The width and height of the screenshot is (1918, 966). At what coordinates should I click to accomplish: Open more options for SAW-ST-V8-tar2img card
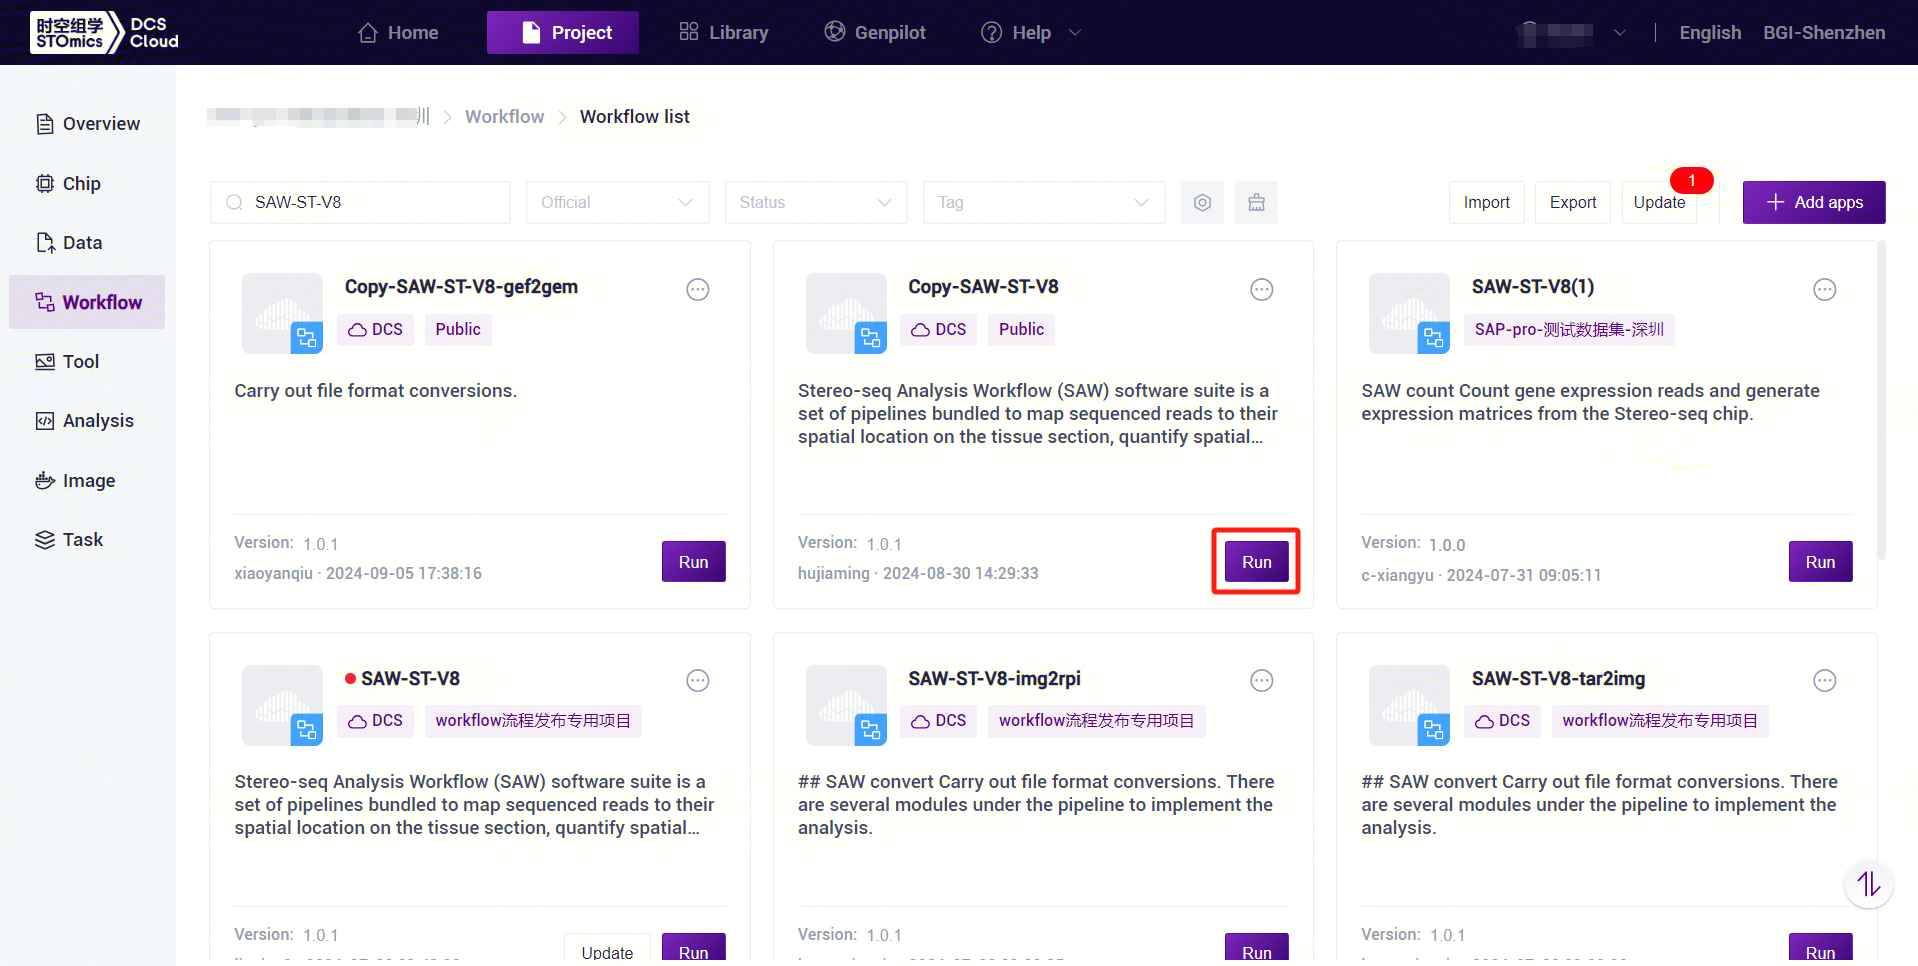click(x=1824, y=681)
